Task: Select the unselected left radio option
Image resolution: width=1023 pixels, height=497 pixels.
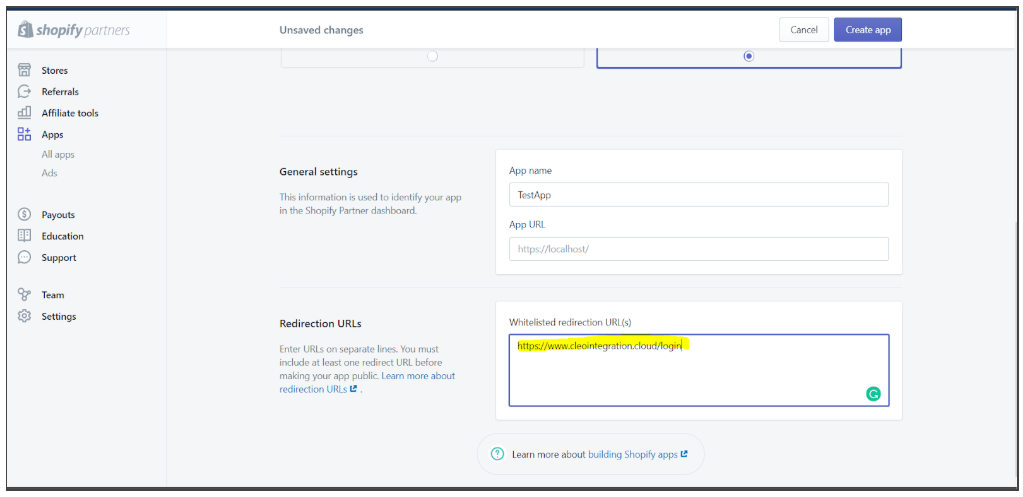Action: click(432, 56)
